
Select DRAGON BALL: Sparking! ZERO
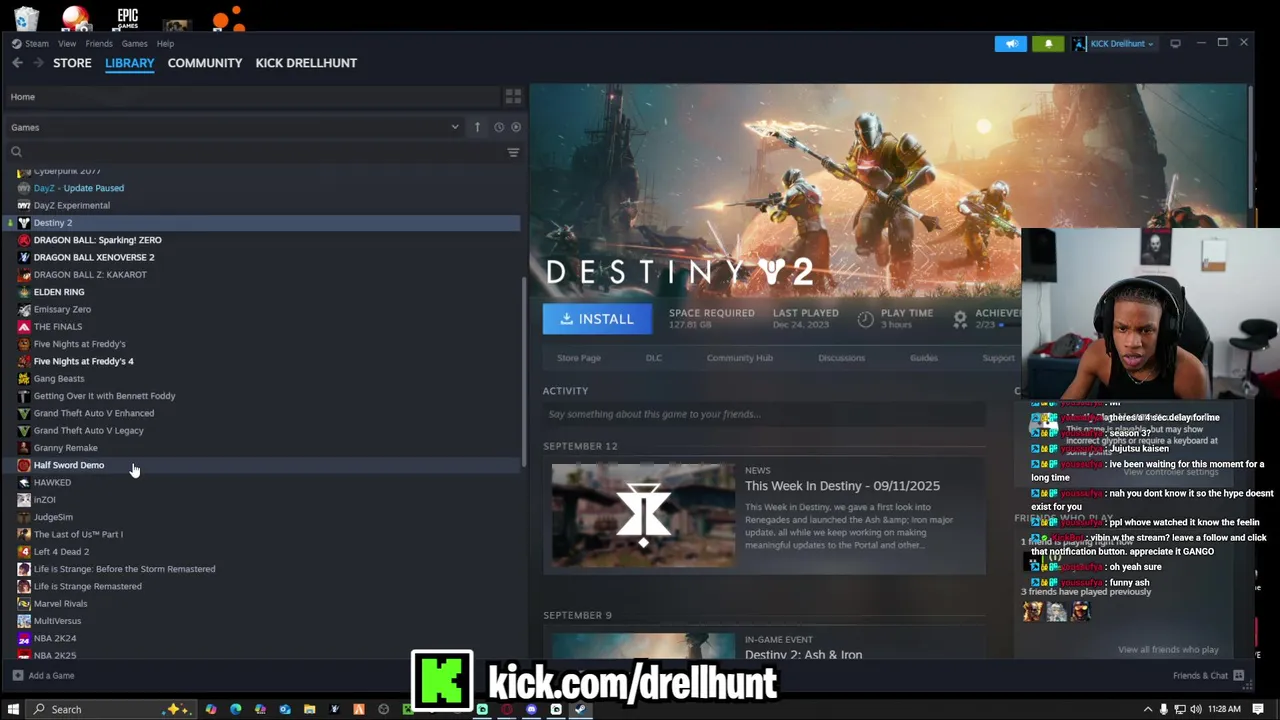tap(97, 240)
